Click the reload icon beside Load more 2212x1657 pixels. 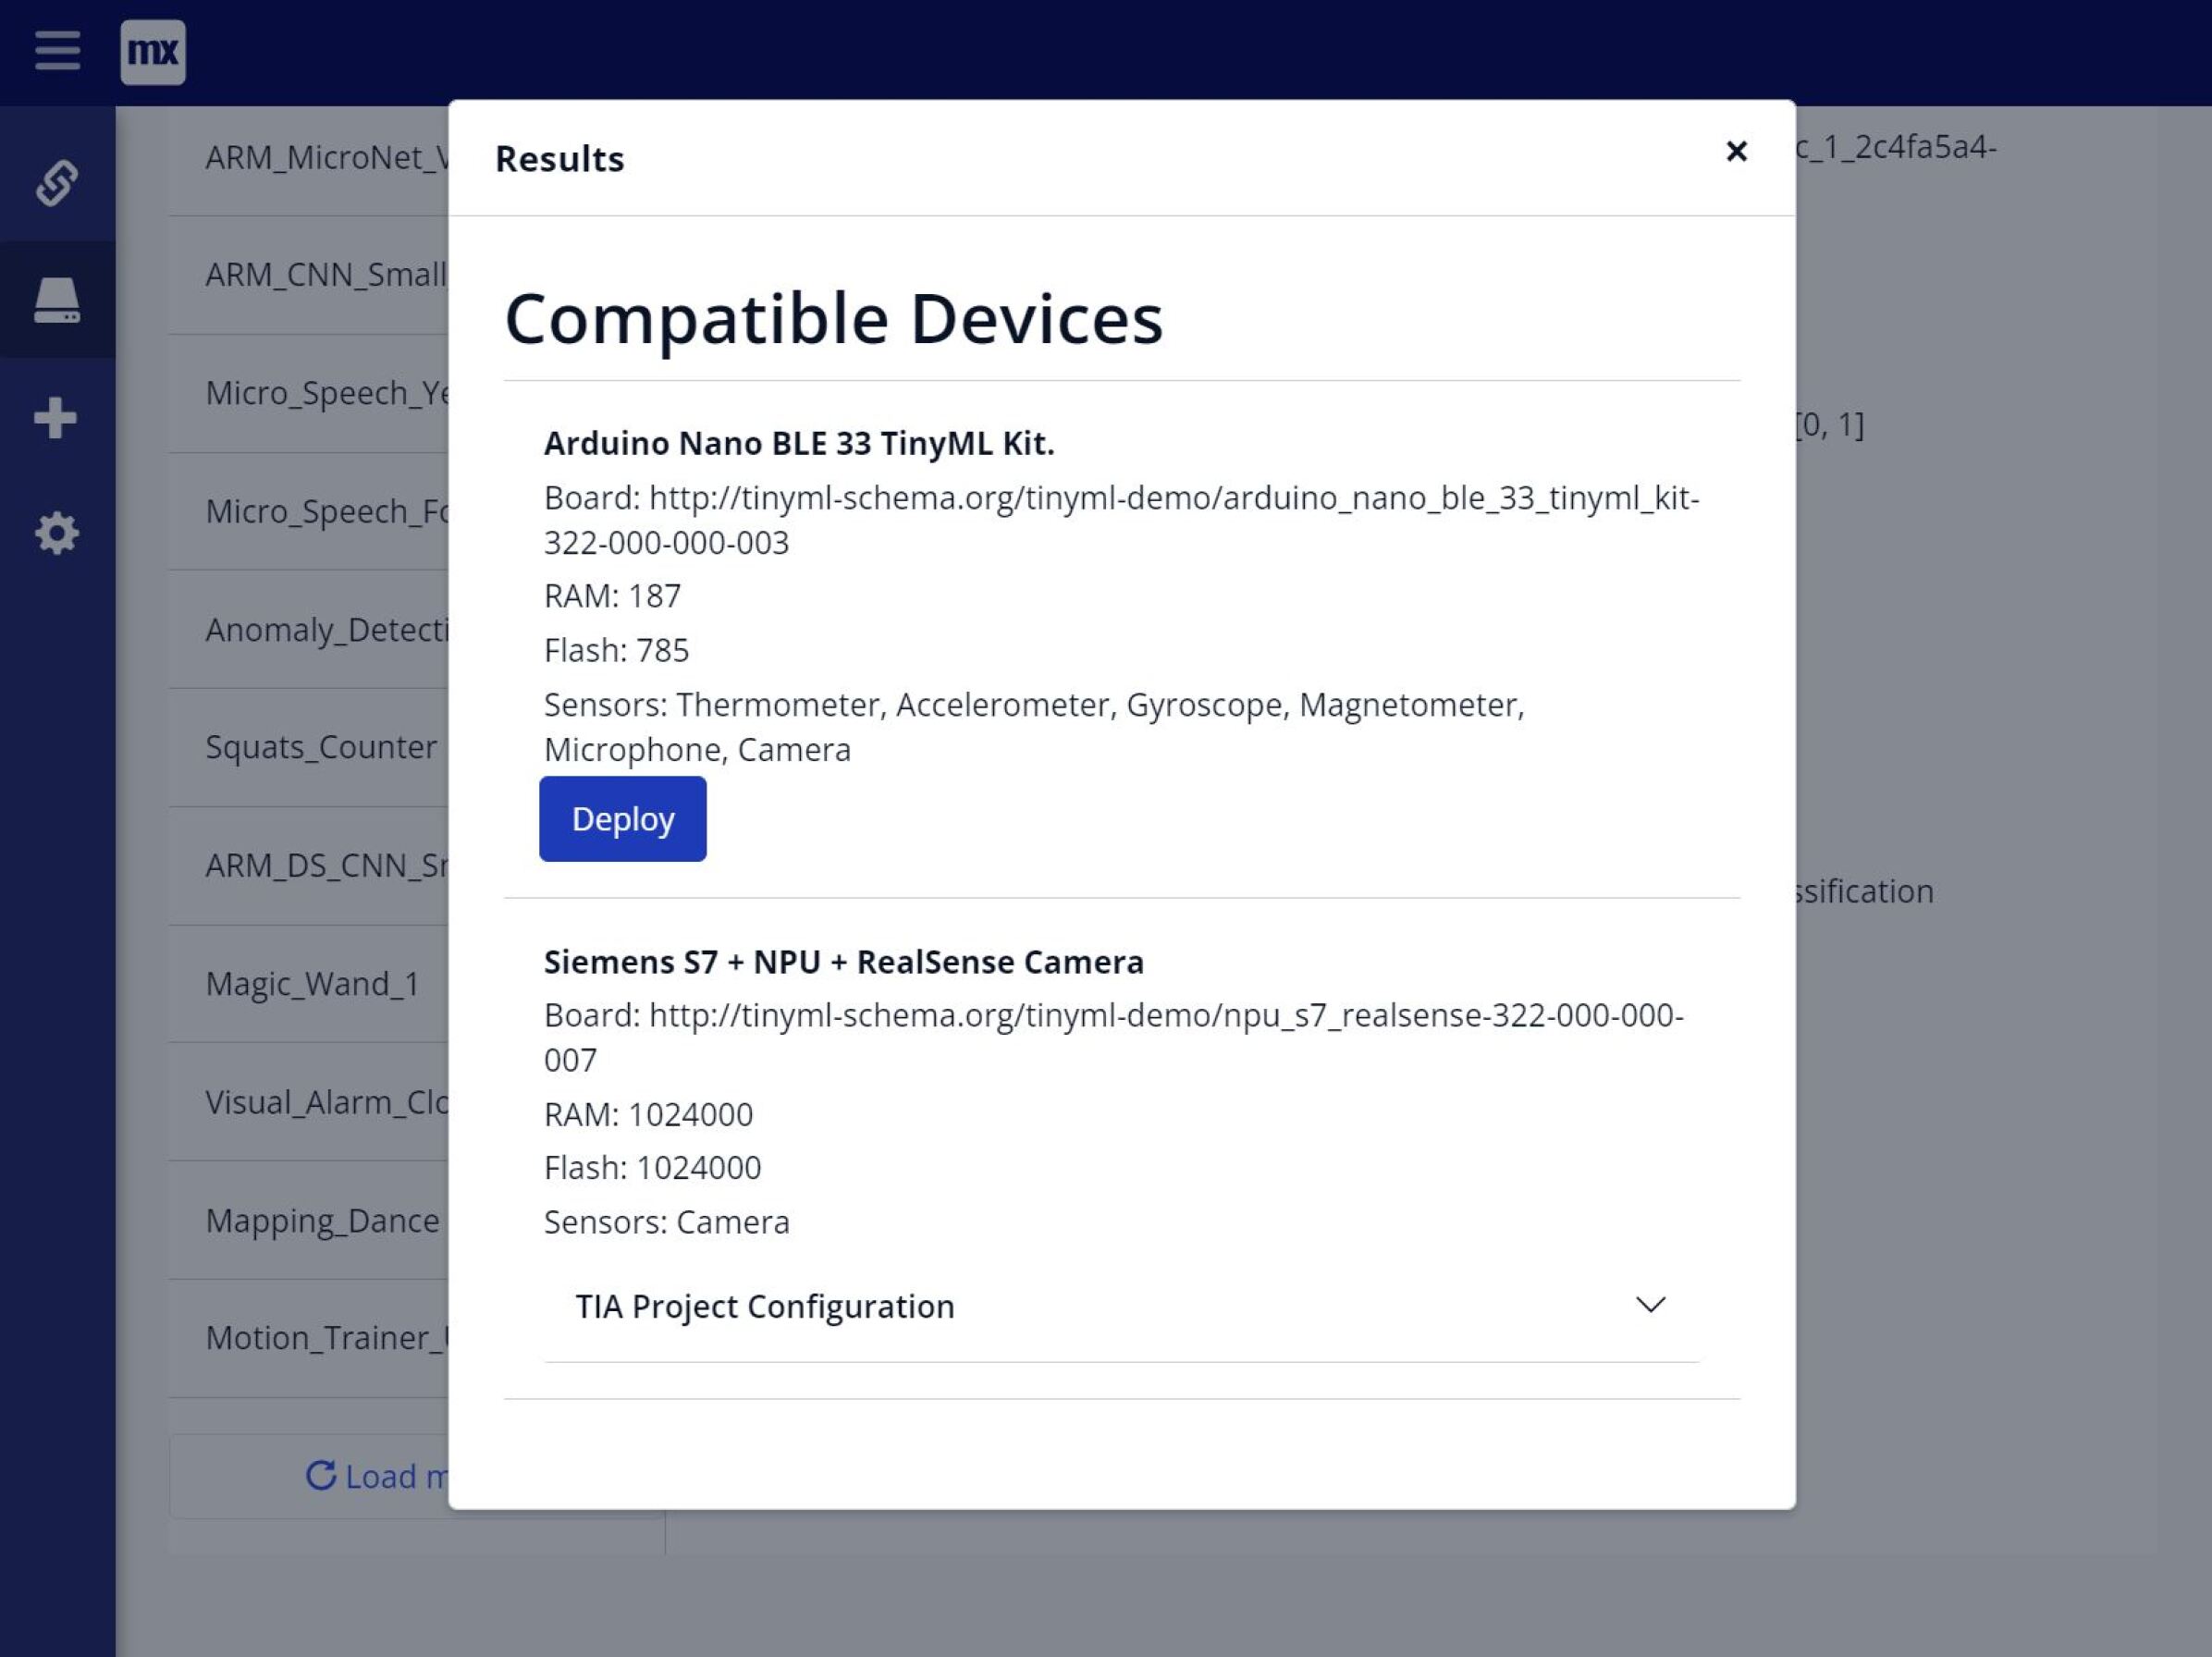tap(320, 1475)
